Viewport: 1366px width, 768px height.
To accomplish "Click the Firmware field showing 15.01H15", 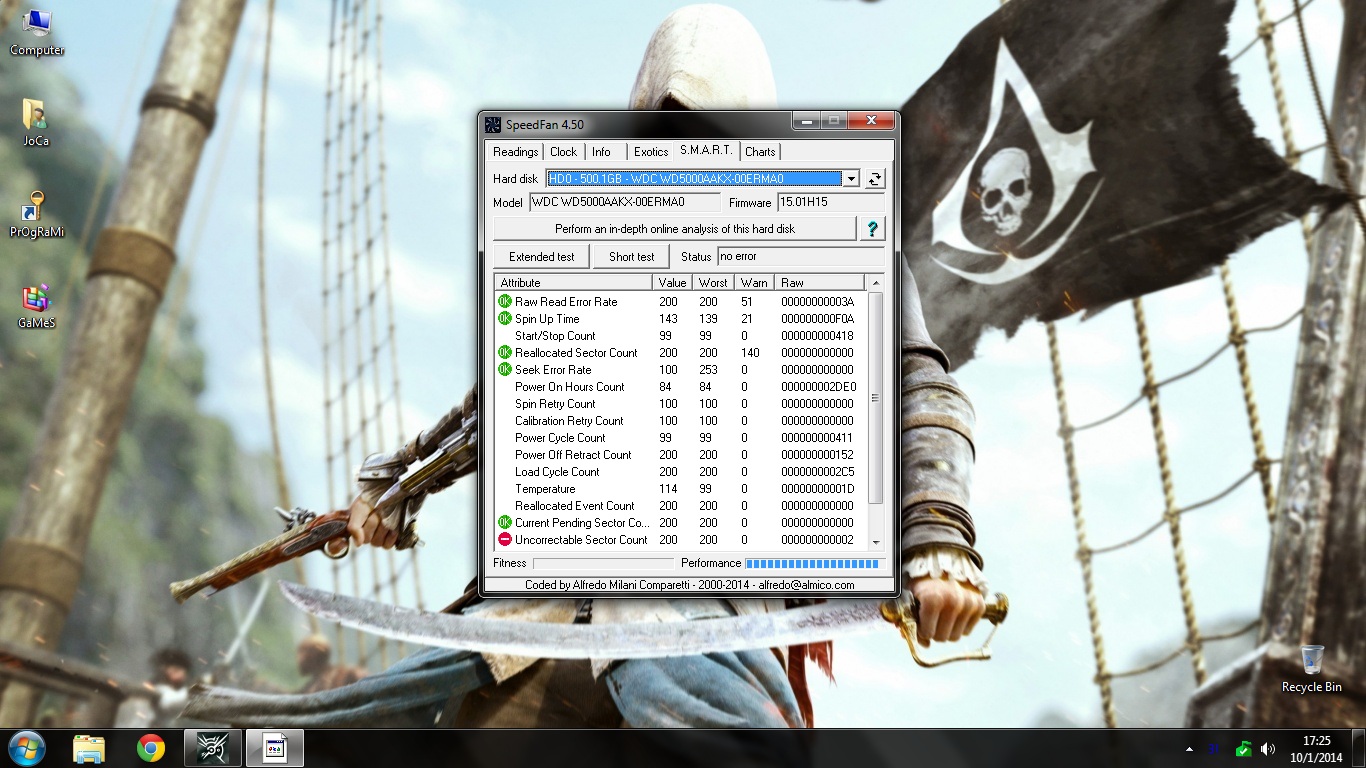I will pos(830,203).
